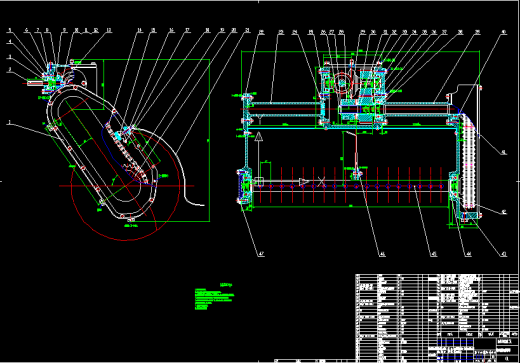
Task: Select part callout number 41
Action: (504, 152)
